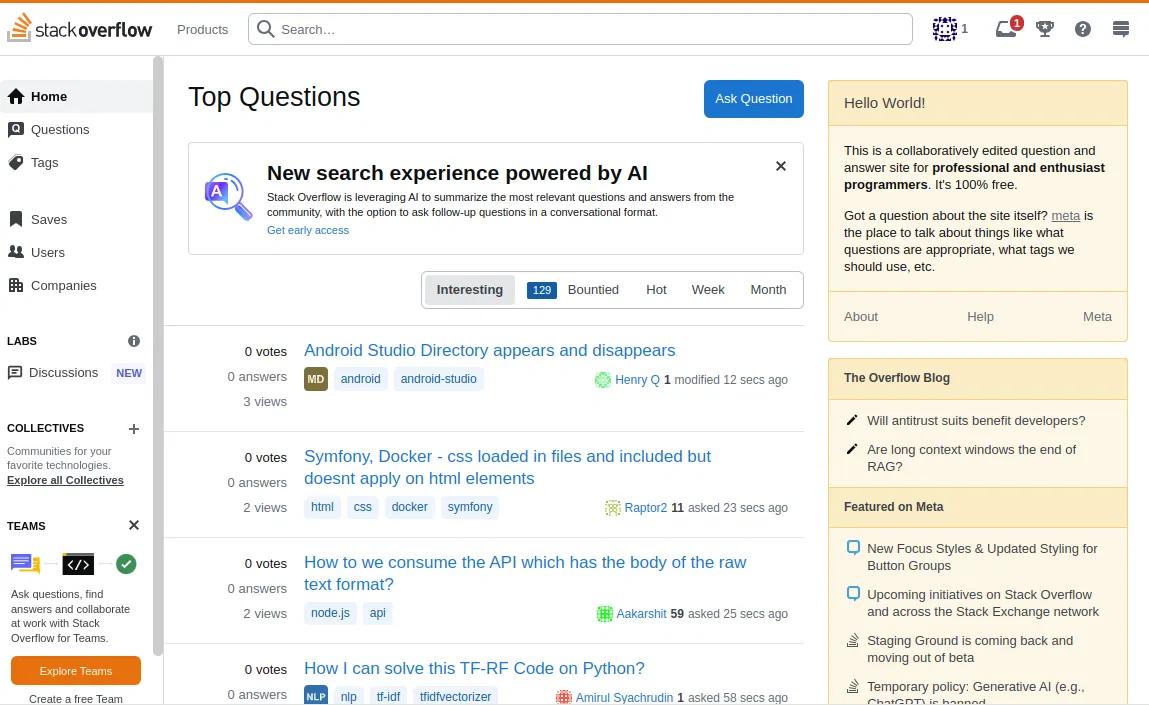Screen dimensions: 1149x705
Task: Go to Tags in the sidebar
Action: (45, 162)
